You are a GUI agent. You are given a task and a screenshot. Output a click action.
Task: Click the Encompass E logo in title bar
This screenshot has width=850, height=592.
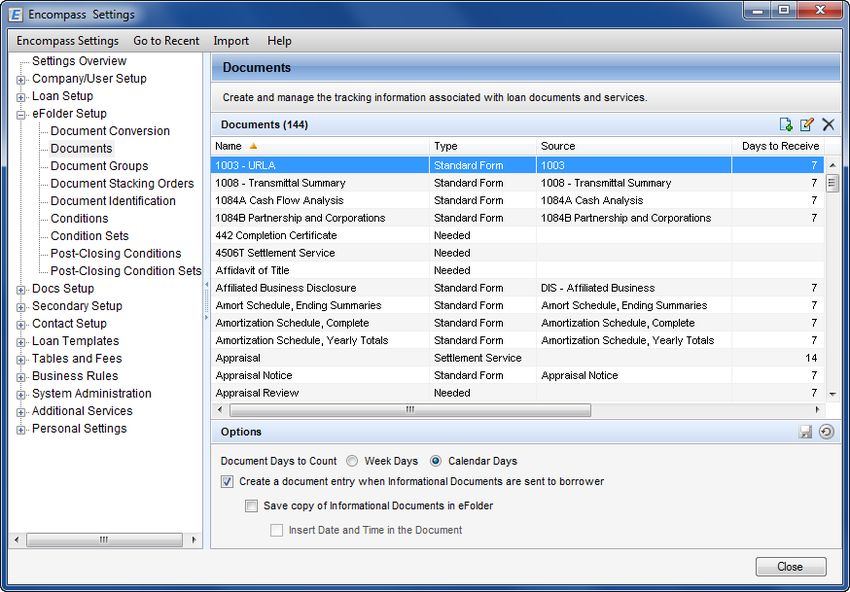(x=16, y=15)
